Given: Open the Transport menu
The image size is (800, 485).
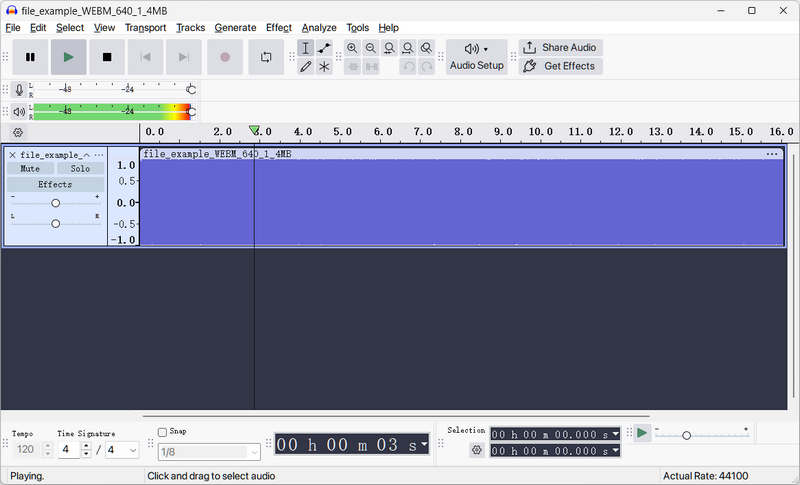Looking at the screenshot, I should [145, 28].
